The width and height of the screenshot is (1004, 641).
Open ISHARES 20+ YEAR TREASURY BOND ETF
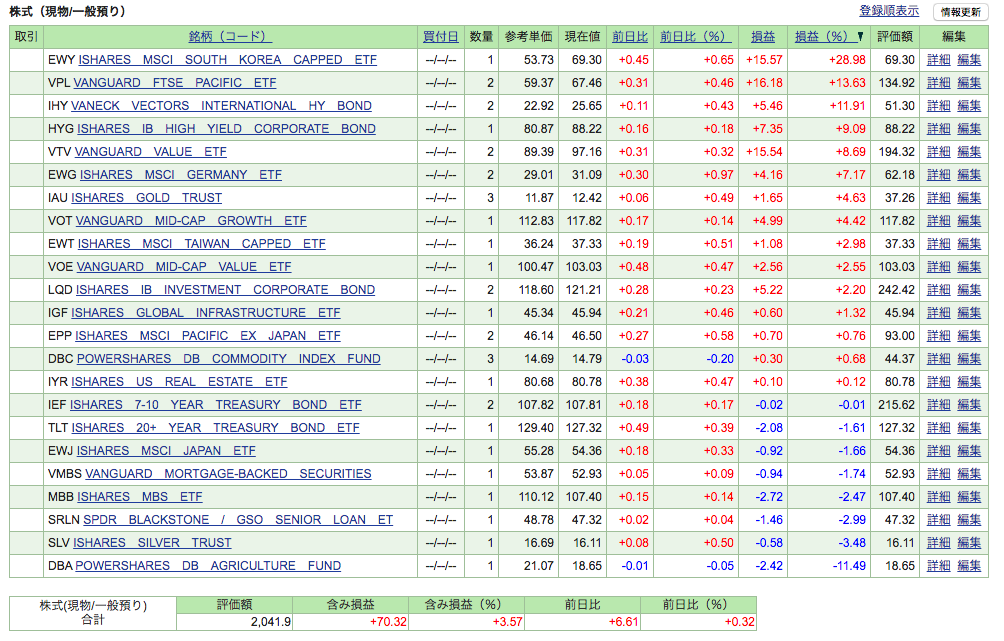(x=215, y=428)
